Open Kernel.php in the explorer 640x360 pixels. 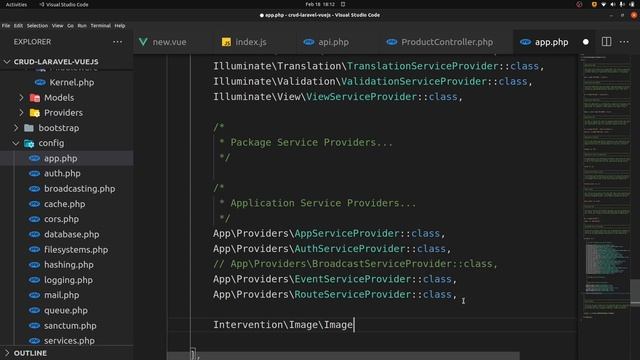[71, 82]
